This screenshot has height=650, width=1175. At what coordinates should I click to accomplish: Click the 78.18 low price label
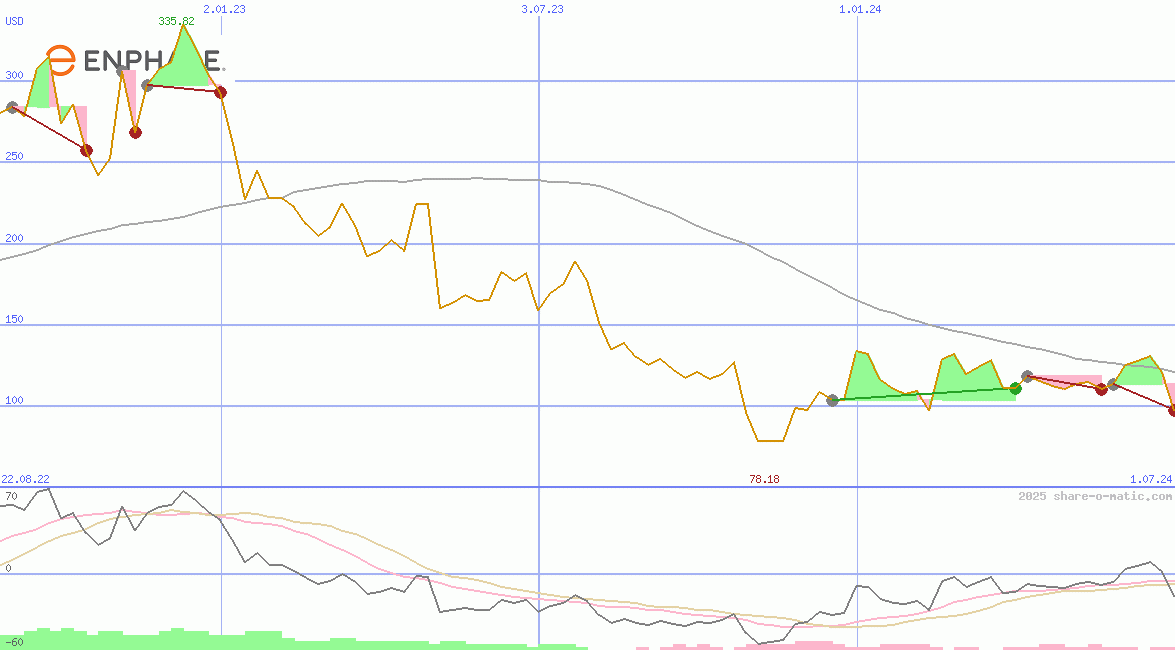(x=764, y=479)
